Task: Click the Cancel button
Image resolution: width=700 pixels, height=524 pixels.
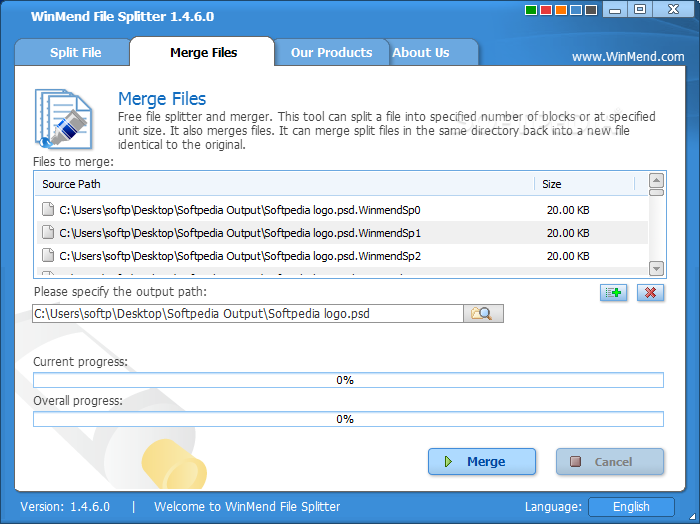Action: 610,462
